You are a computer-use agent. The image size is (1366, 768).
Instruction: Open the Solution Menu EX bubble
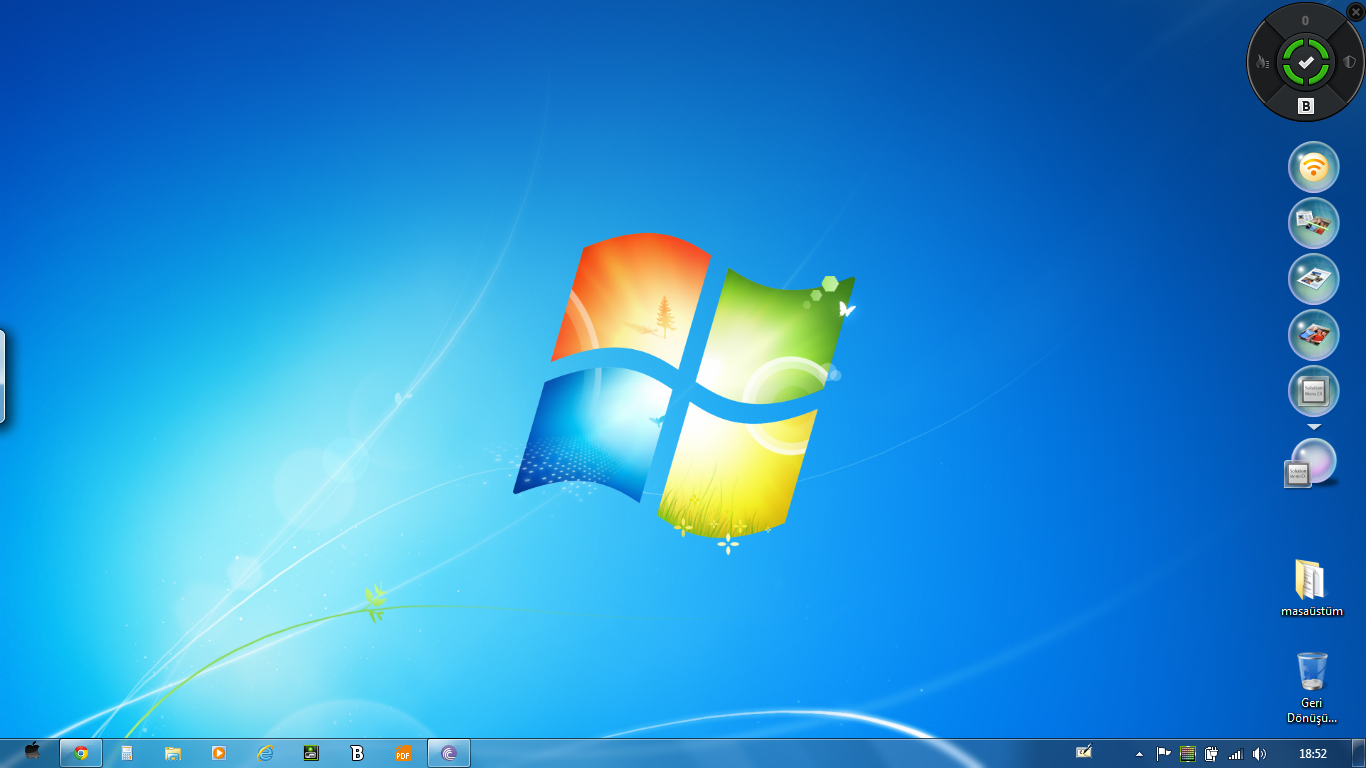1313,391
